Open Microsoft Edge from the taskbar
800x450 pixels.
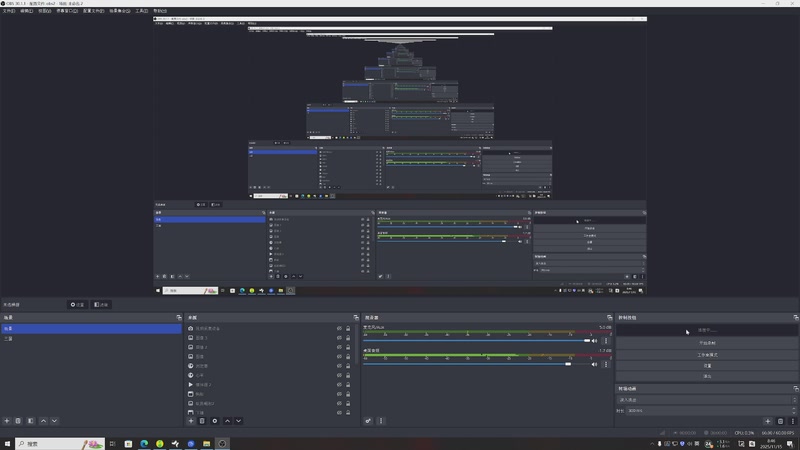pos(144,444)
